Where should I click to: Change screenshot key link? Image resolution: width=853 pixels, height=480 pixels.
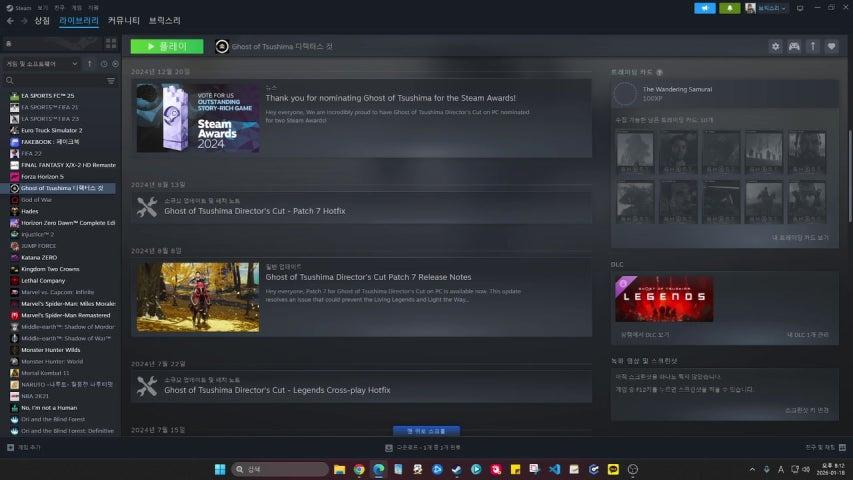click(807, 410)
